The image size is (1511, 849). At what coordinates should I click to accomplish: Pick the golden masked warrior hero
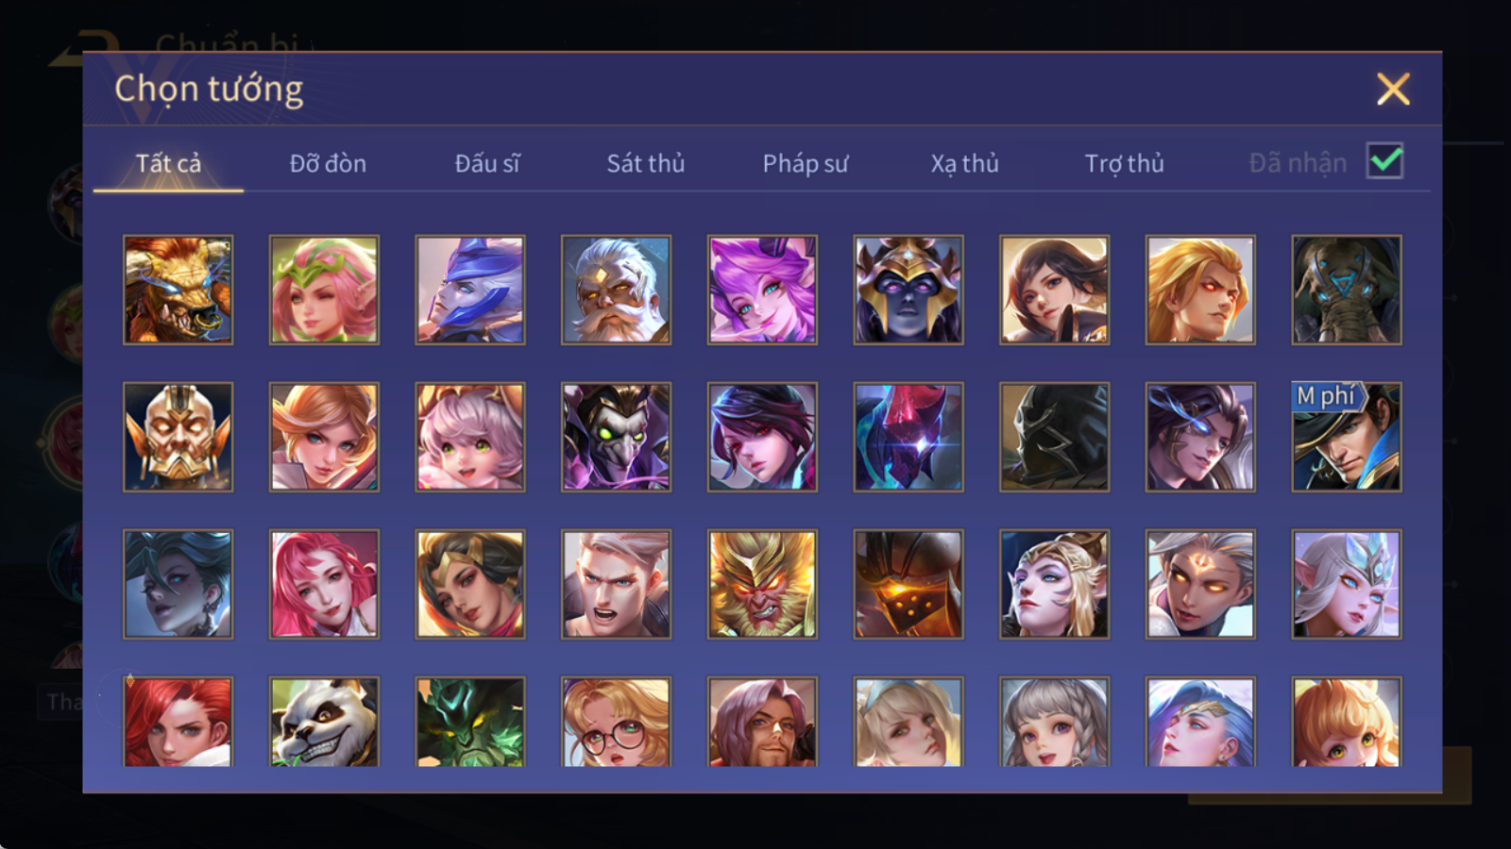coord(178,437)
